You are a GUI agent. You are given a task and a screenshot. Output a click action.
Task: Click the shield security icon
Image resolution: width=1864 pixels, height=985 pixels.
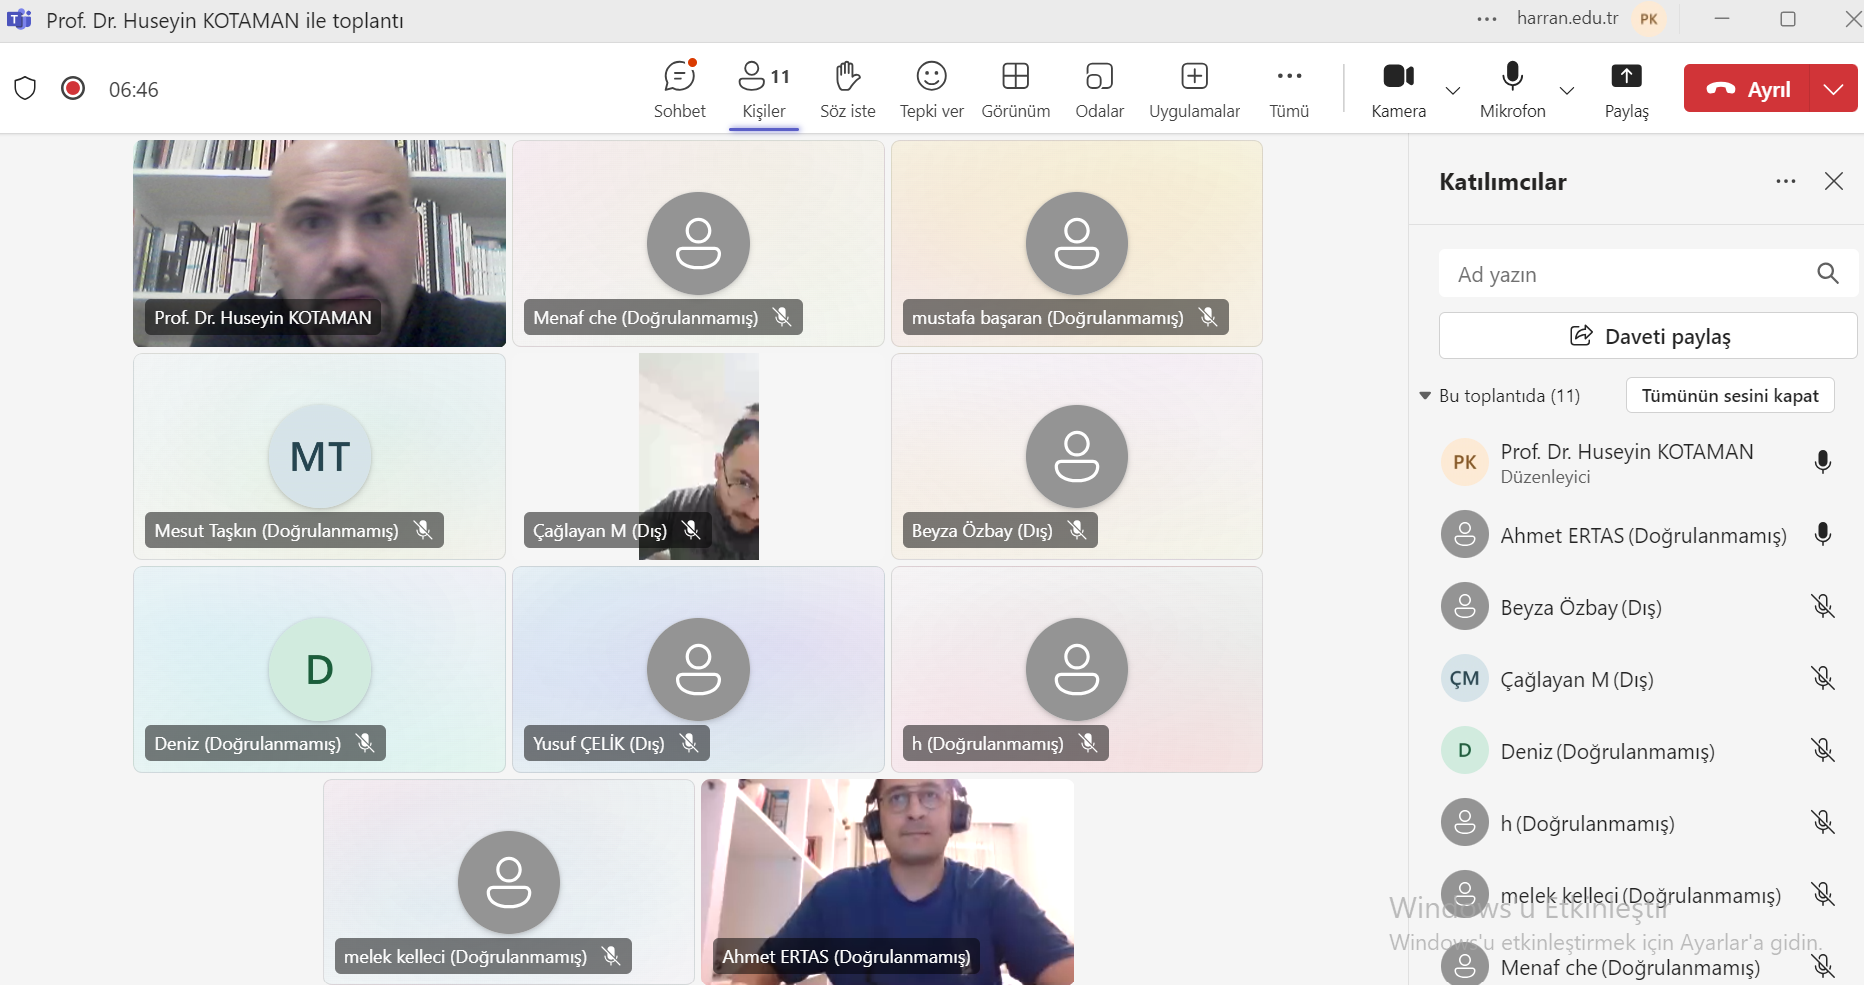point(25,89)
